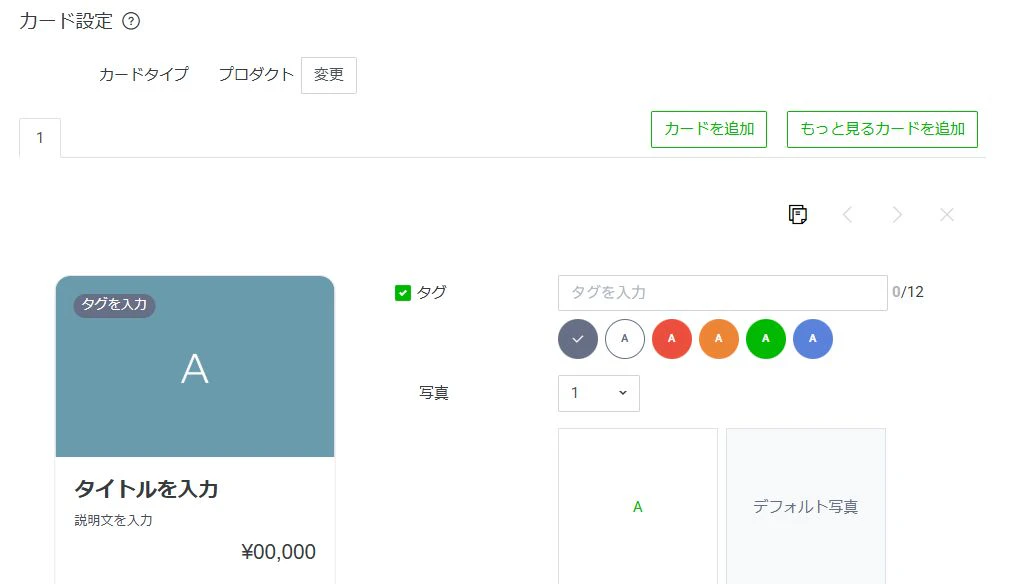The width and height of the screenshot is (1014, 584).
Task: Pick the green tag color
Action: [x=766, y=339]
